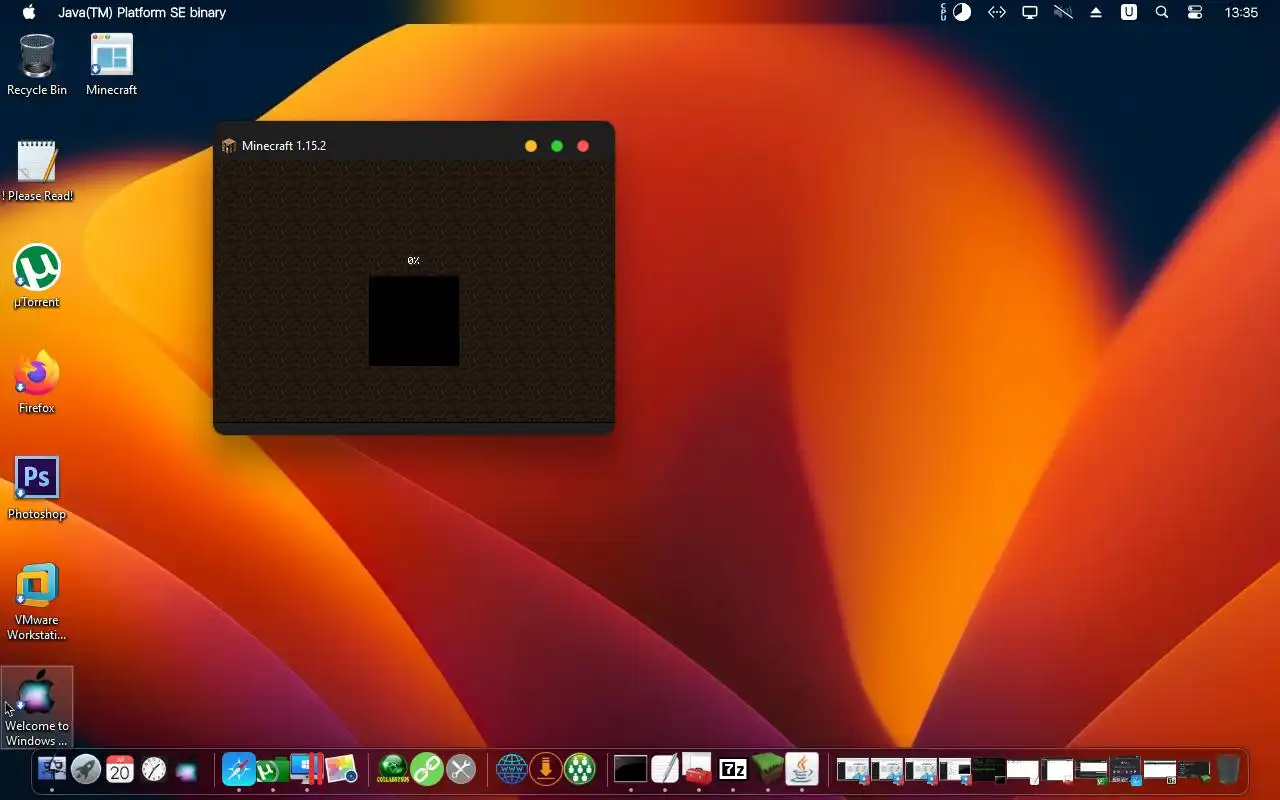This screenshot has height=800, width=1280.
Task: Launch Safari compass from the dock
Action: pos(239,769)
